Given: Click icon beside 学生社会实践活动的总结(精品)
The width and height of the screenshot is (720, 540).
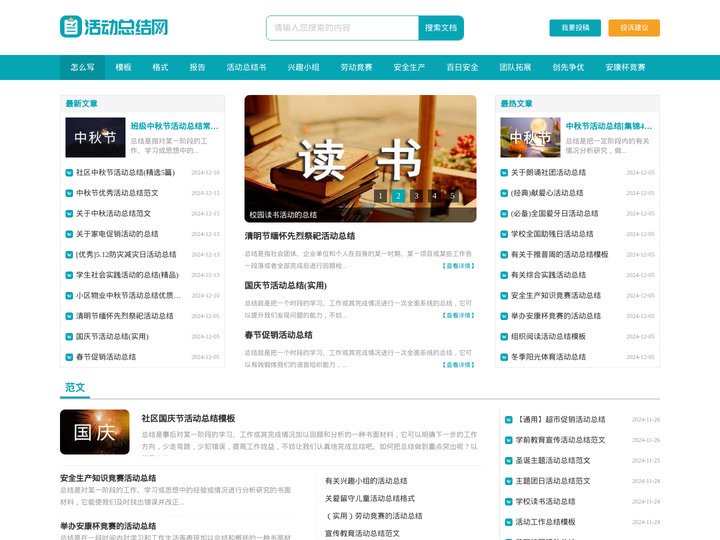Looking at the screenshot, I should click(x=69, y=275).
